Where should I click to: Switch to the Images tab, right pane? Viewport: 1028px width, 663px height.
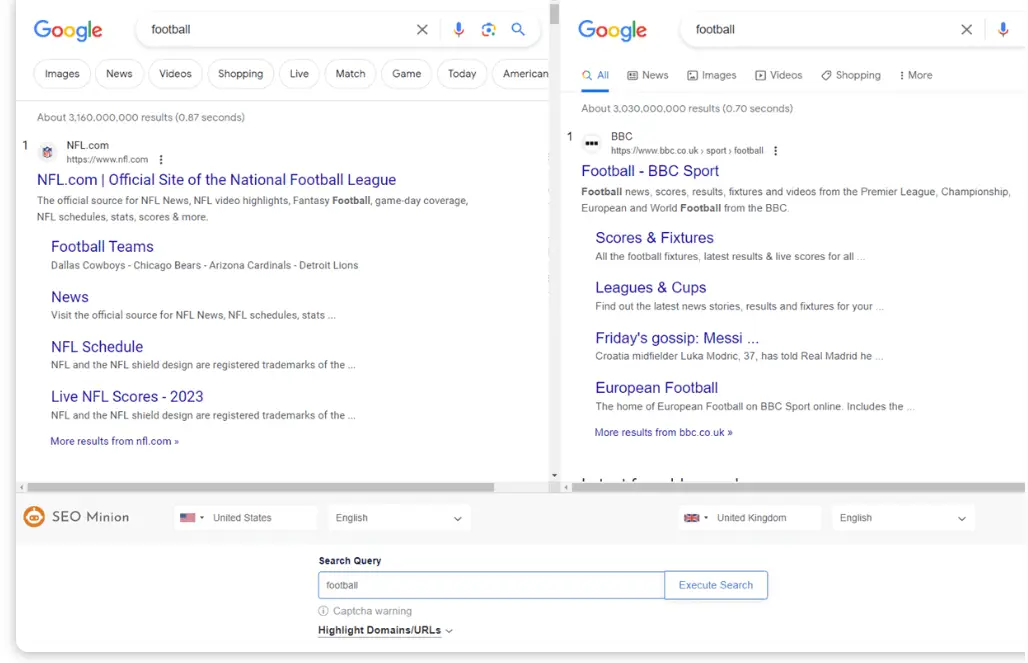[711, 75]
